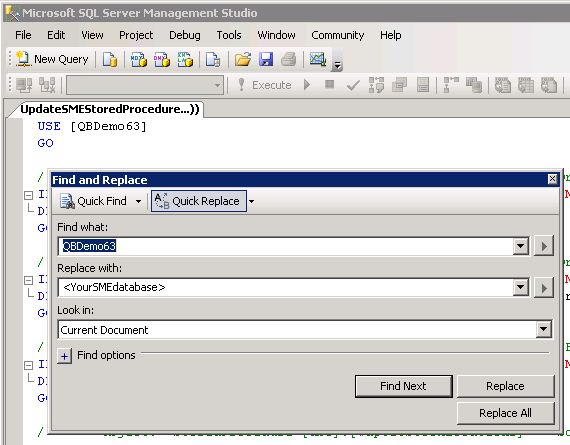
Task: Click the USE keyword in editor
Action: click(49, 126)
